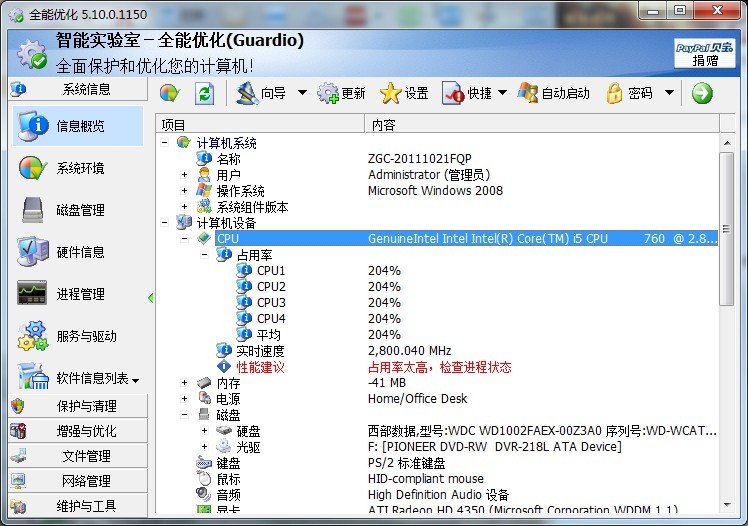Select 磁盘管理 disk management in sidebar
This screenshot has width=748, height=526.
coord(78,210)
